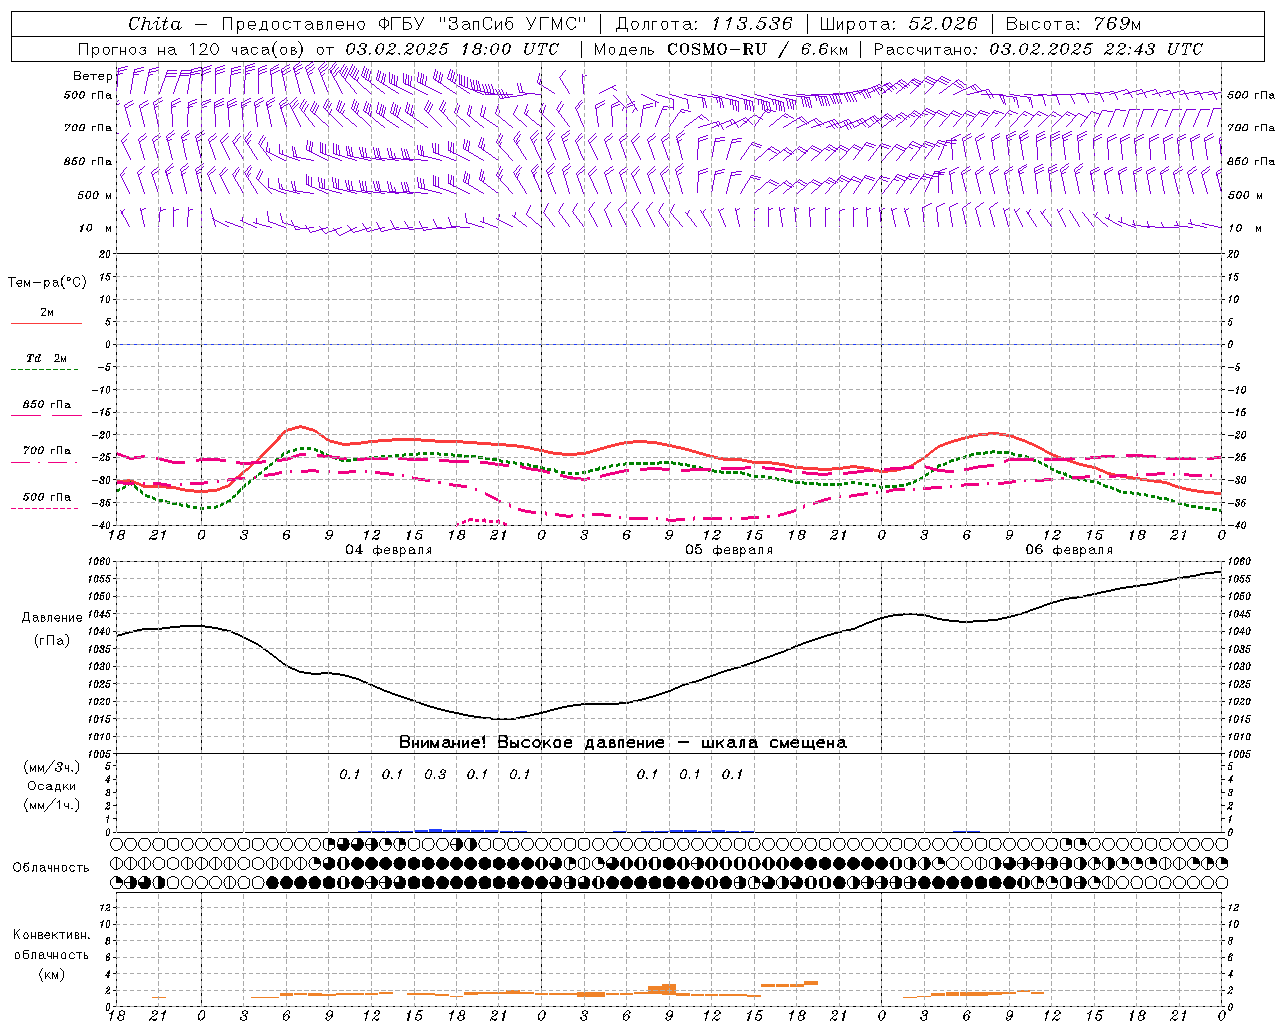This screenshot has height=1024, width=1280.
Task: Click the '0.3' precipitation amount value
Action: tap(435, 774)
